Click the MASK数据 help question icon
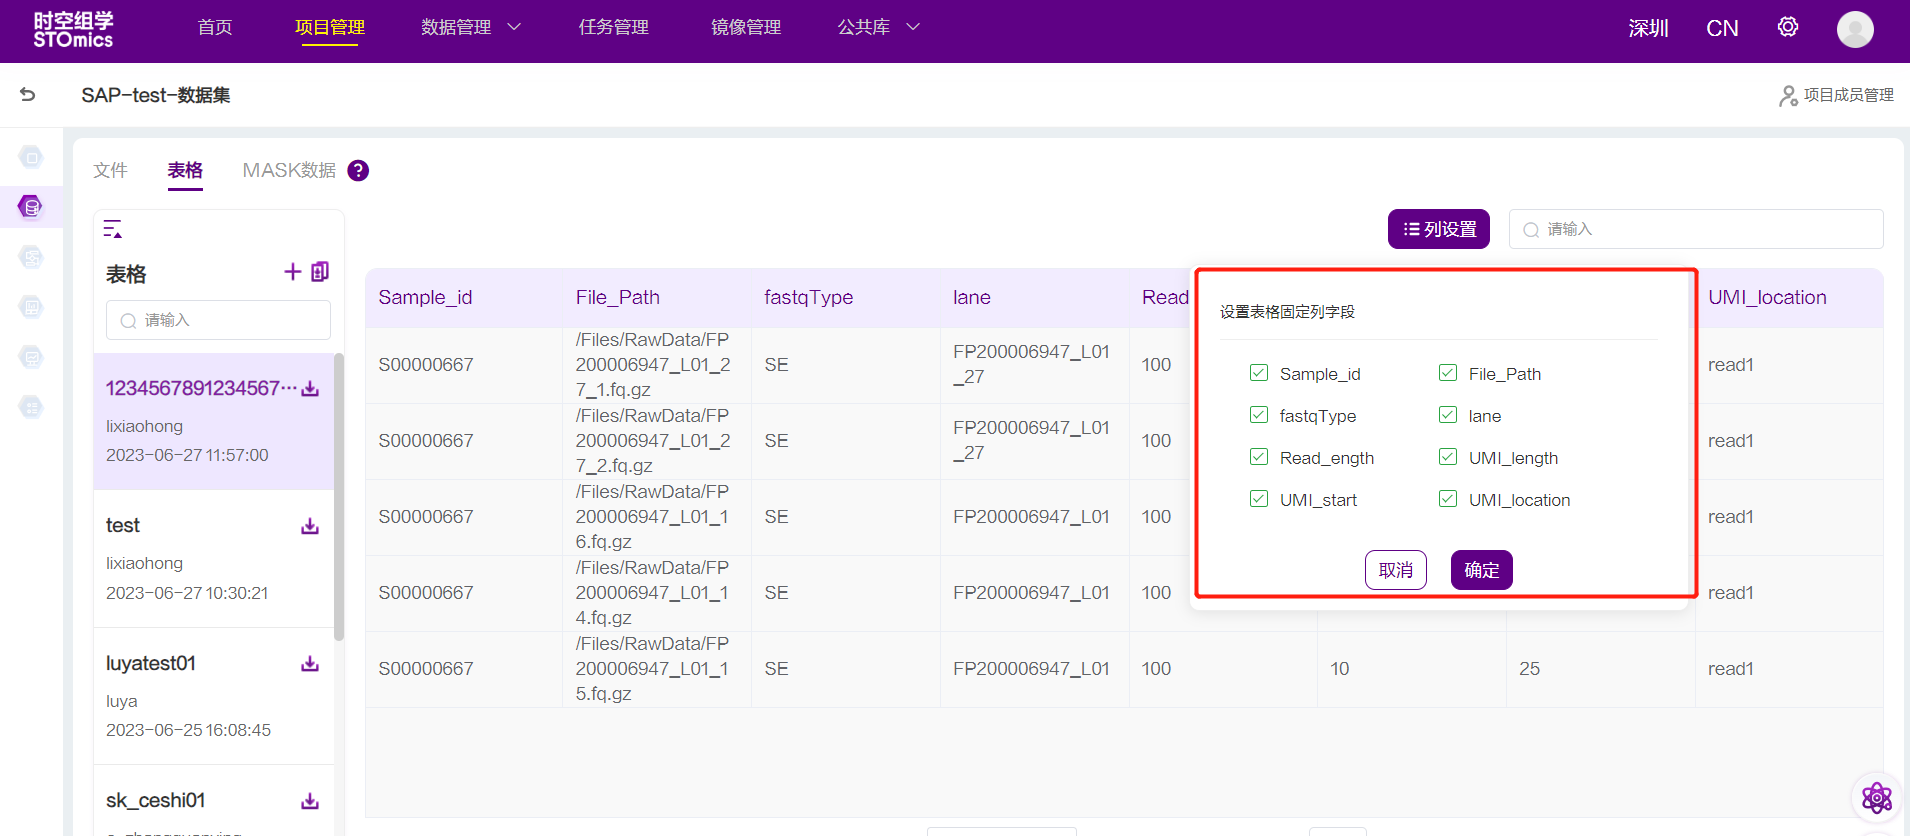Viewport: 1910px width, 836px height. coord(358,171)
